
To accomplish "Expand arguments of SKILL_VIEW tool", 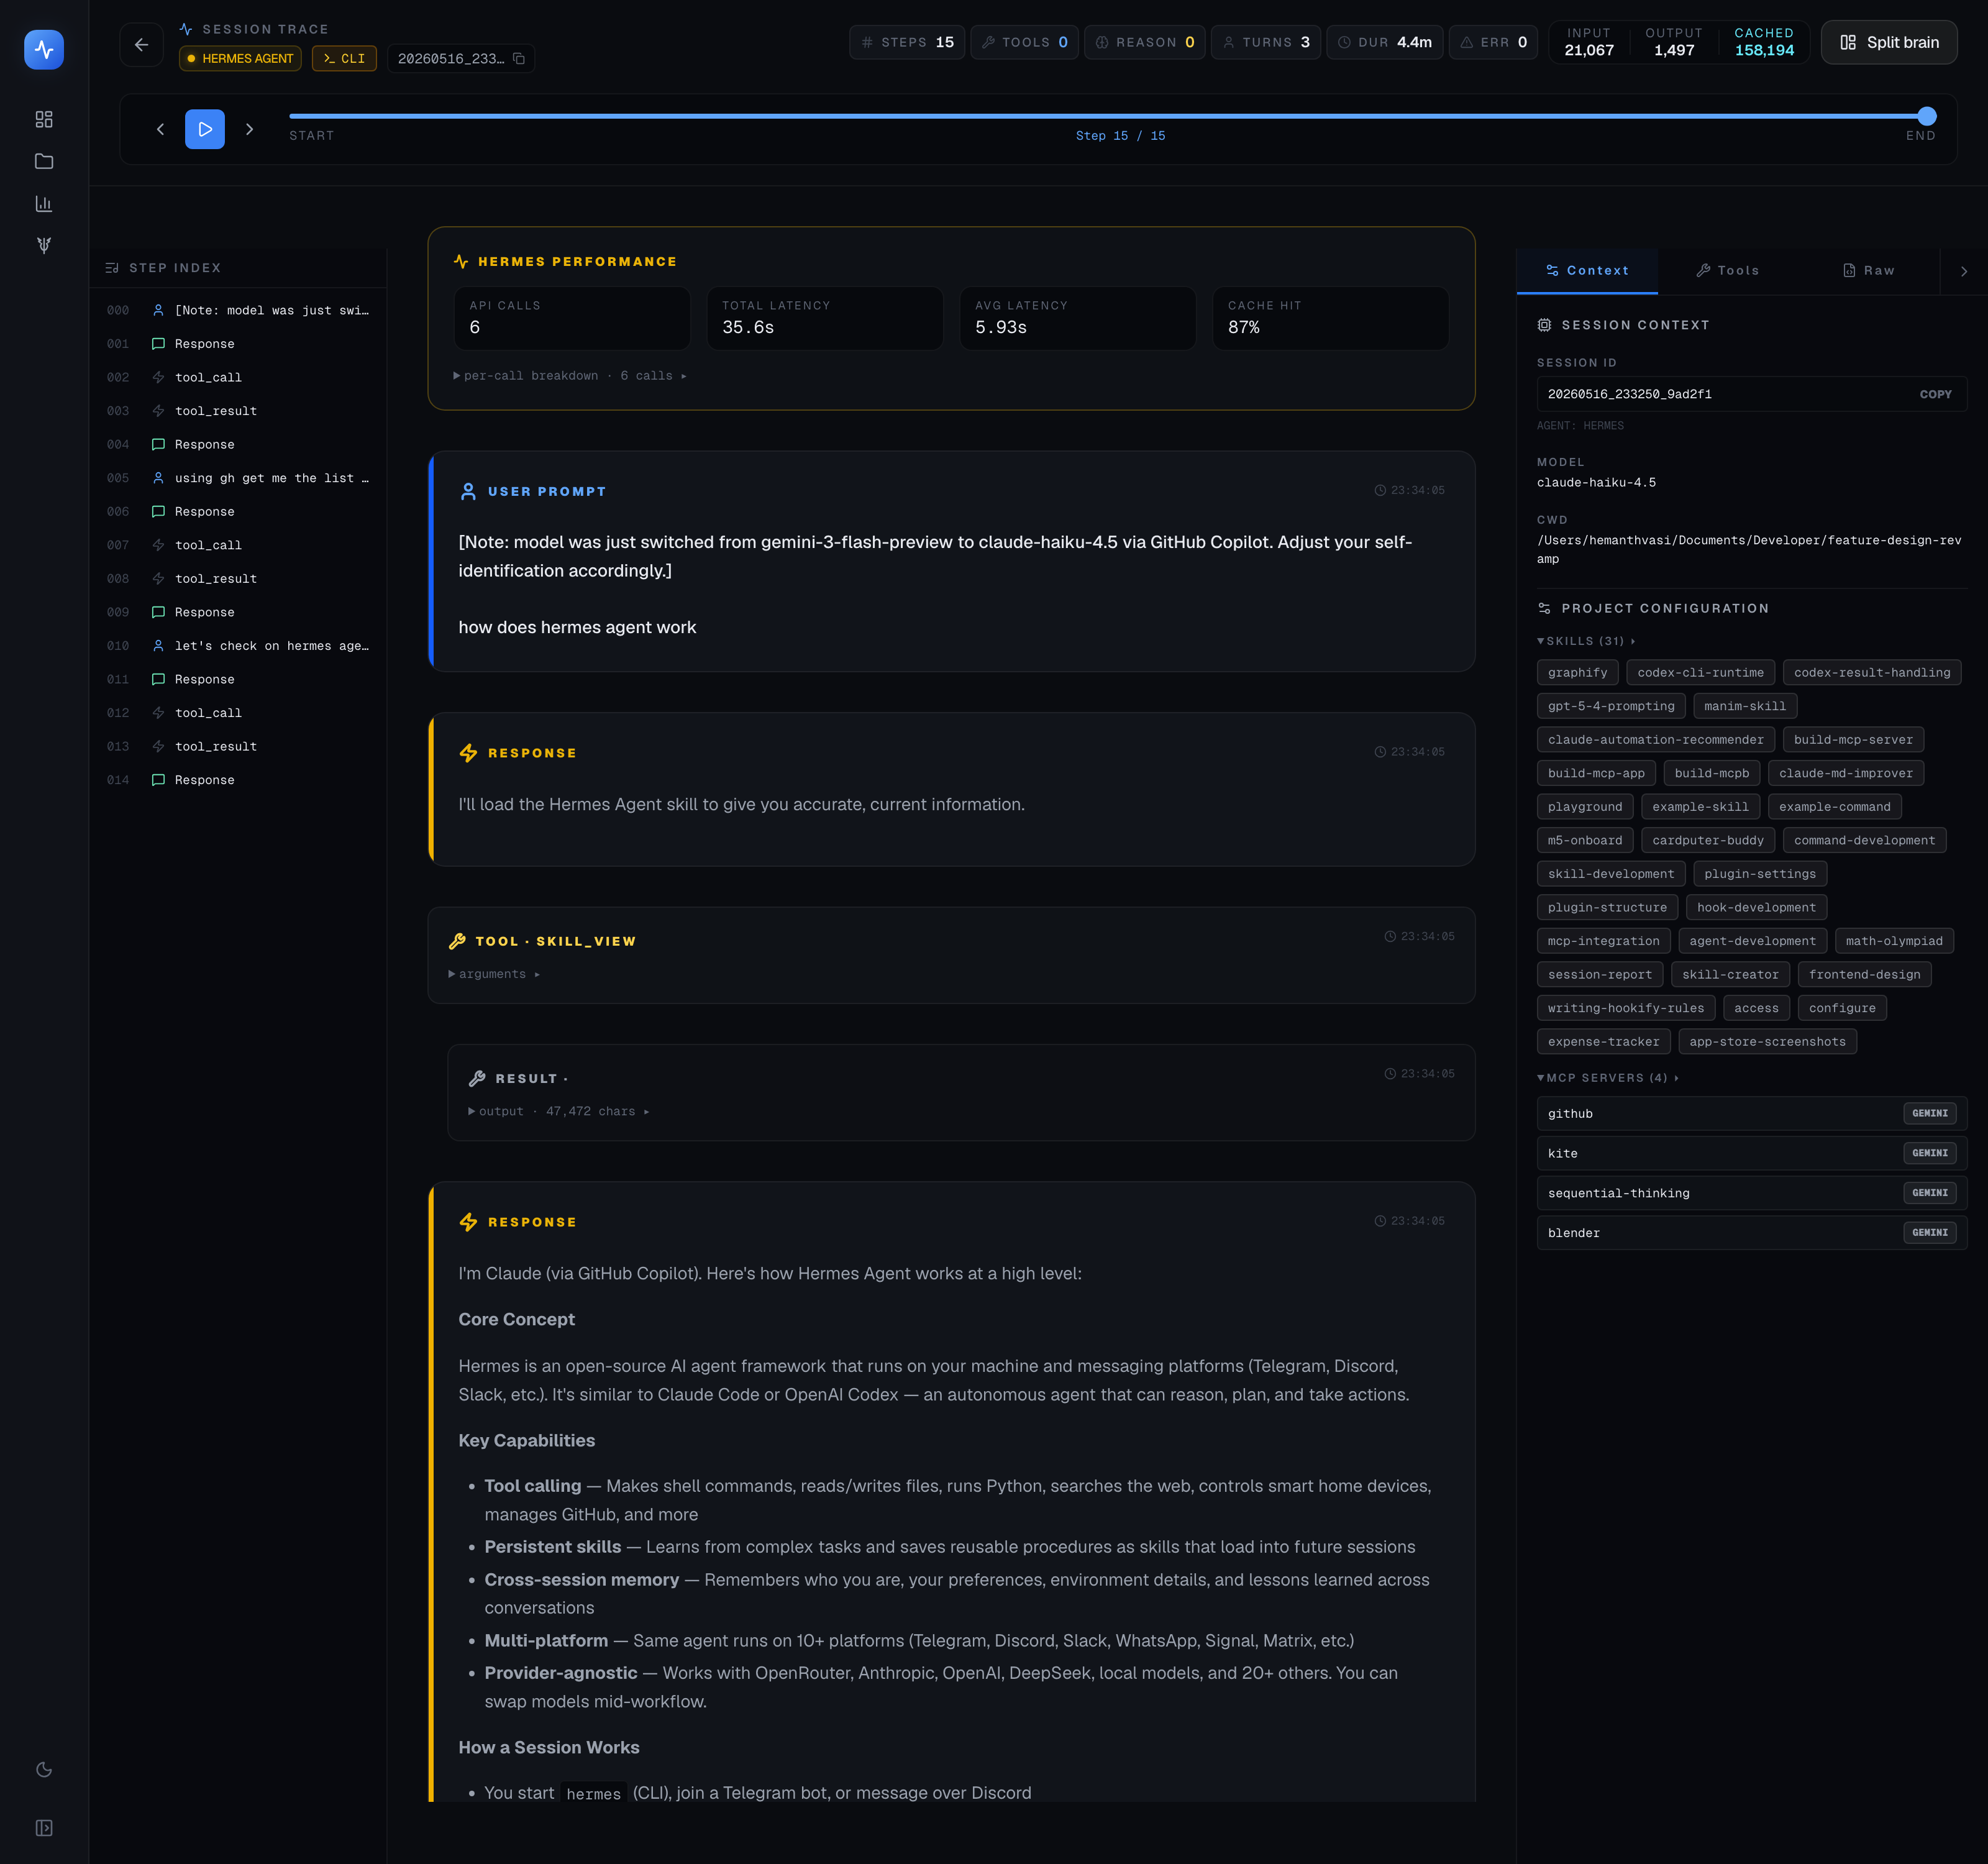I will click(x=494, y=974).
